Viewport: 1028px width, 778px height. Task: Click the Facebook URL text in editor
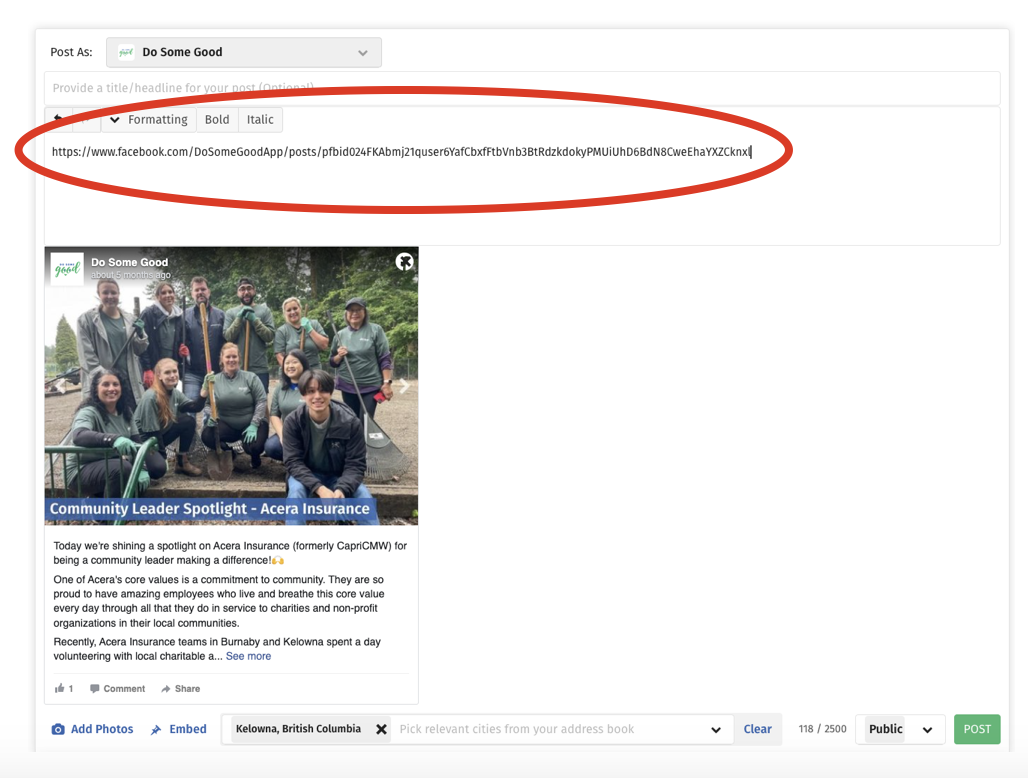coord(401,152)
